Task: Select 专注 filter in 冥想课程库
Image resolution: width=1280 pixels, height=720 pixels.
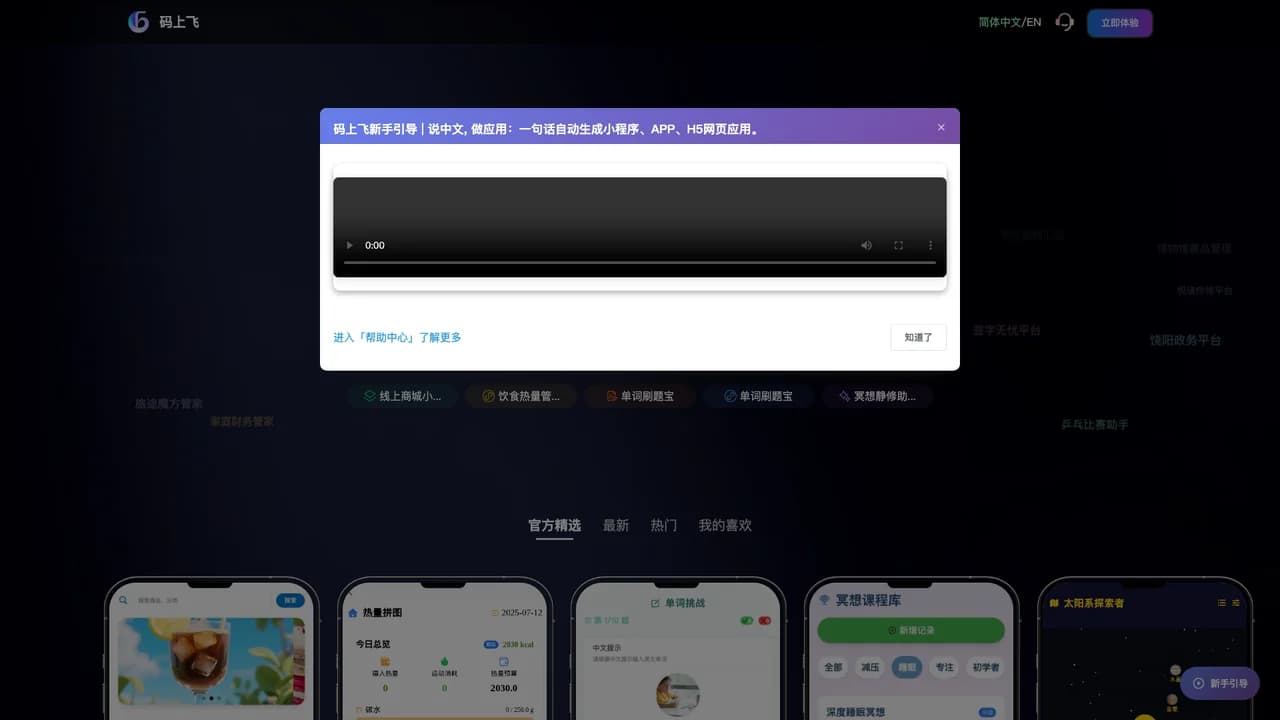Action: 944,667
